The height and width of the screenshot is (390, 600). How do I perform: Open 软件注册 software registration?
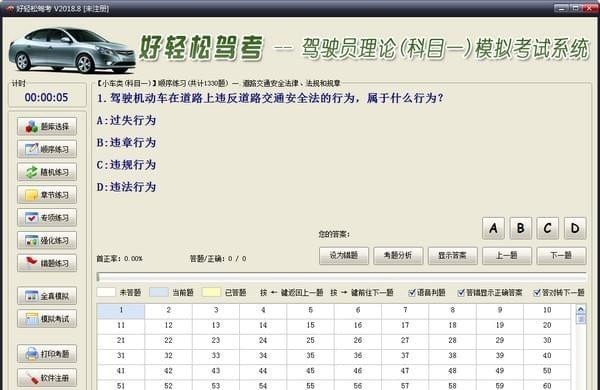(47, 378)
